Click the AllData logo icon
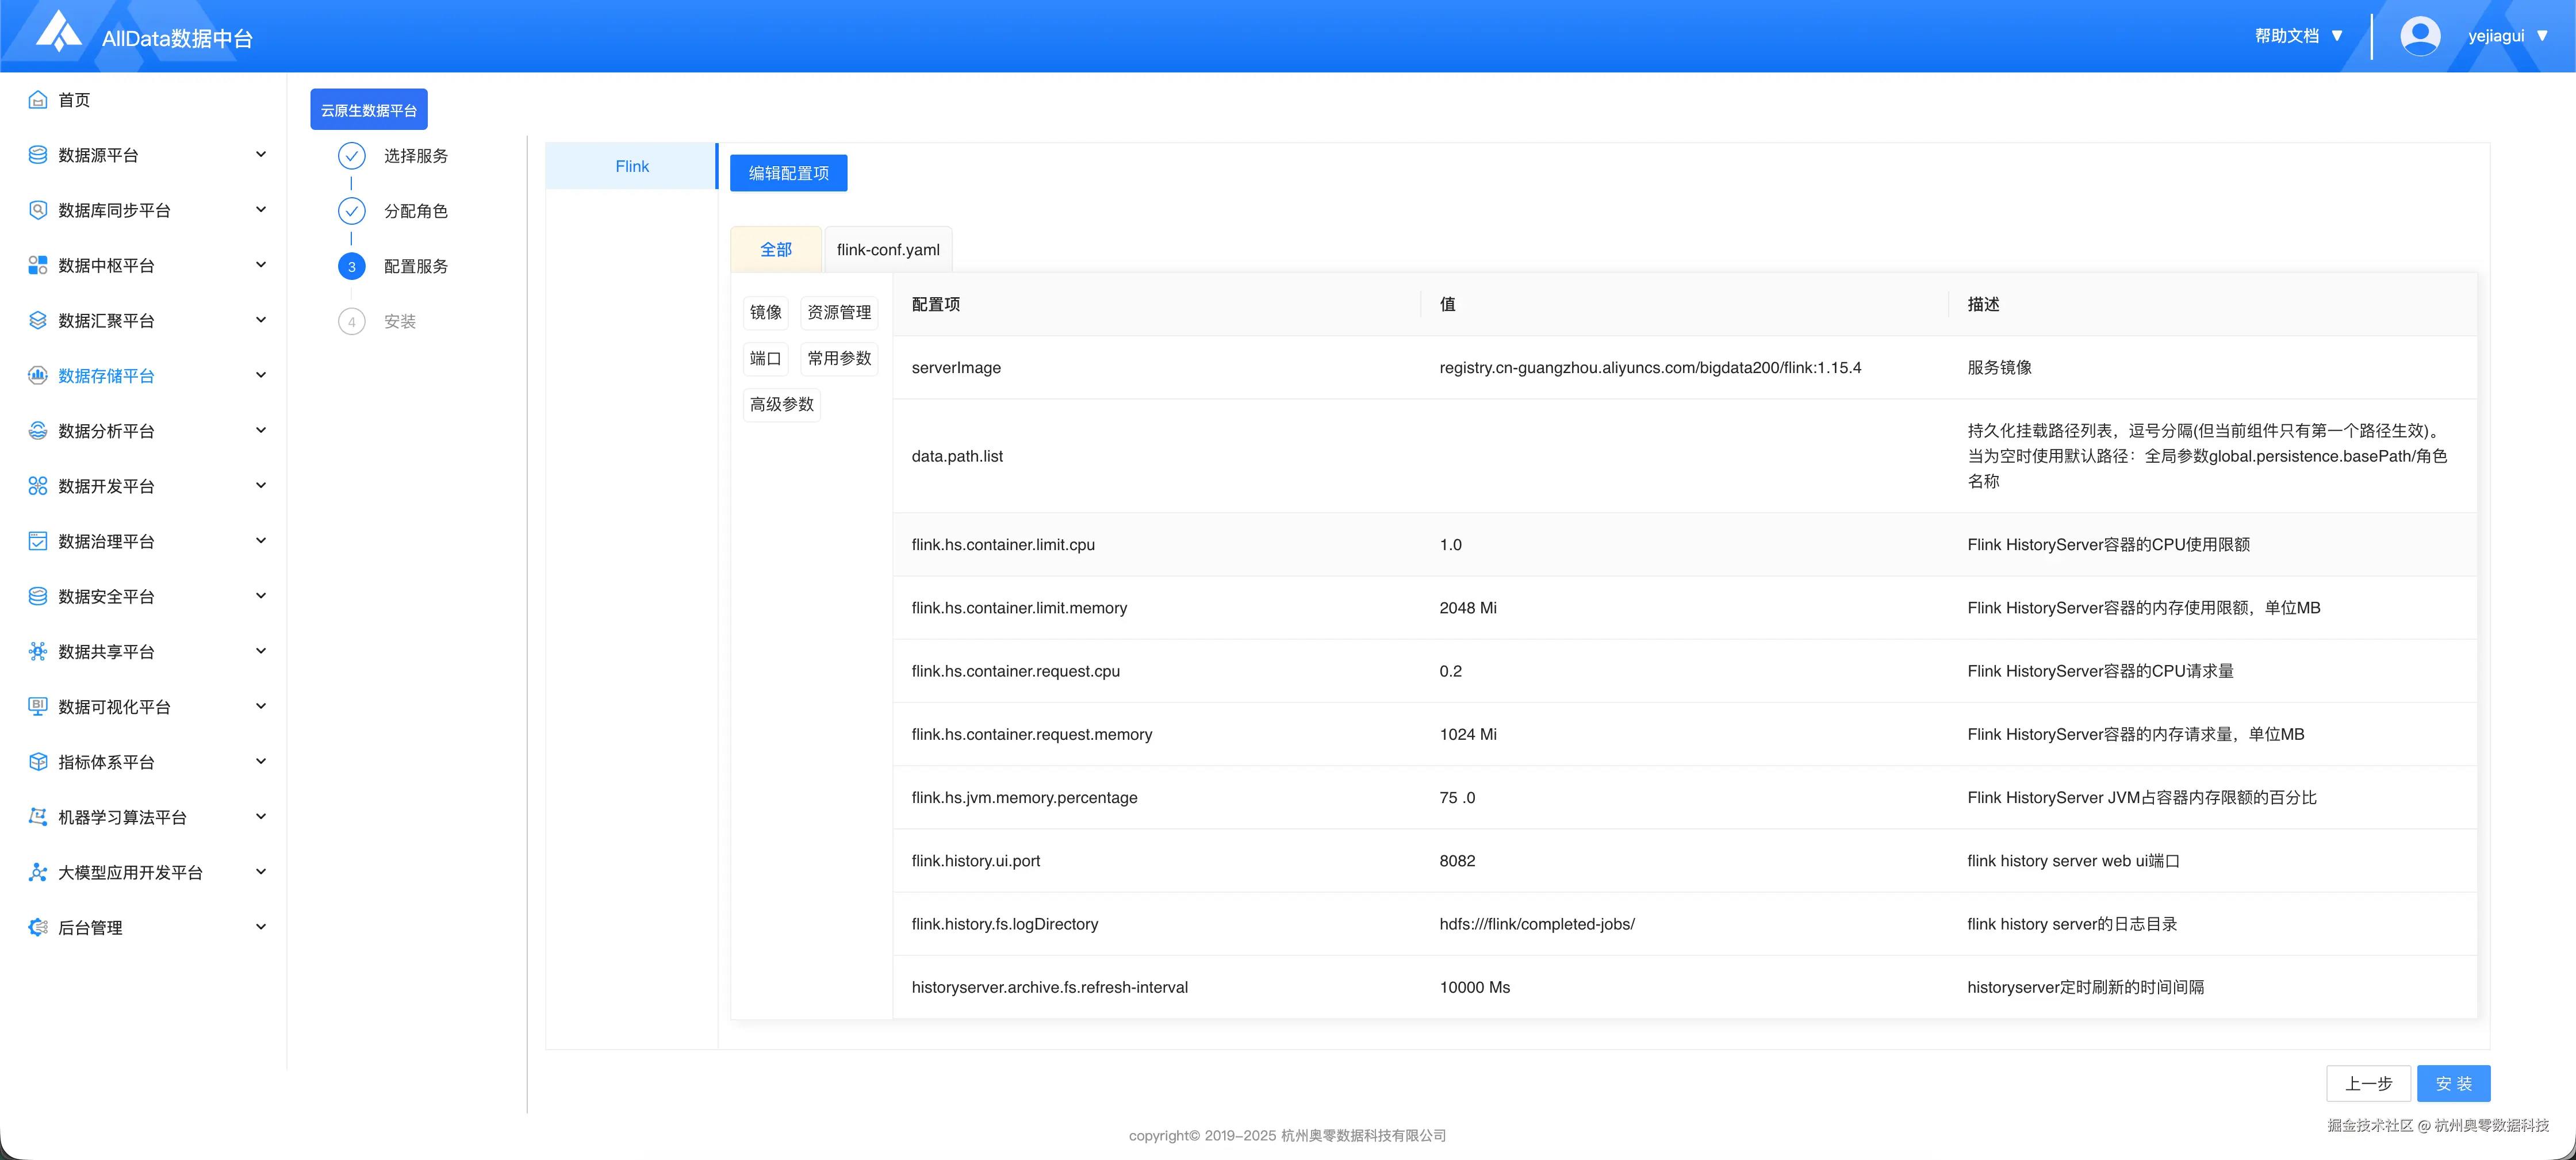The height and width of the screenshot is (1160, 2576). click(58, 32)
